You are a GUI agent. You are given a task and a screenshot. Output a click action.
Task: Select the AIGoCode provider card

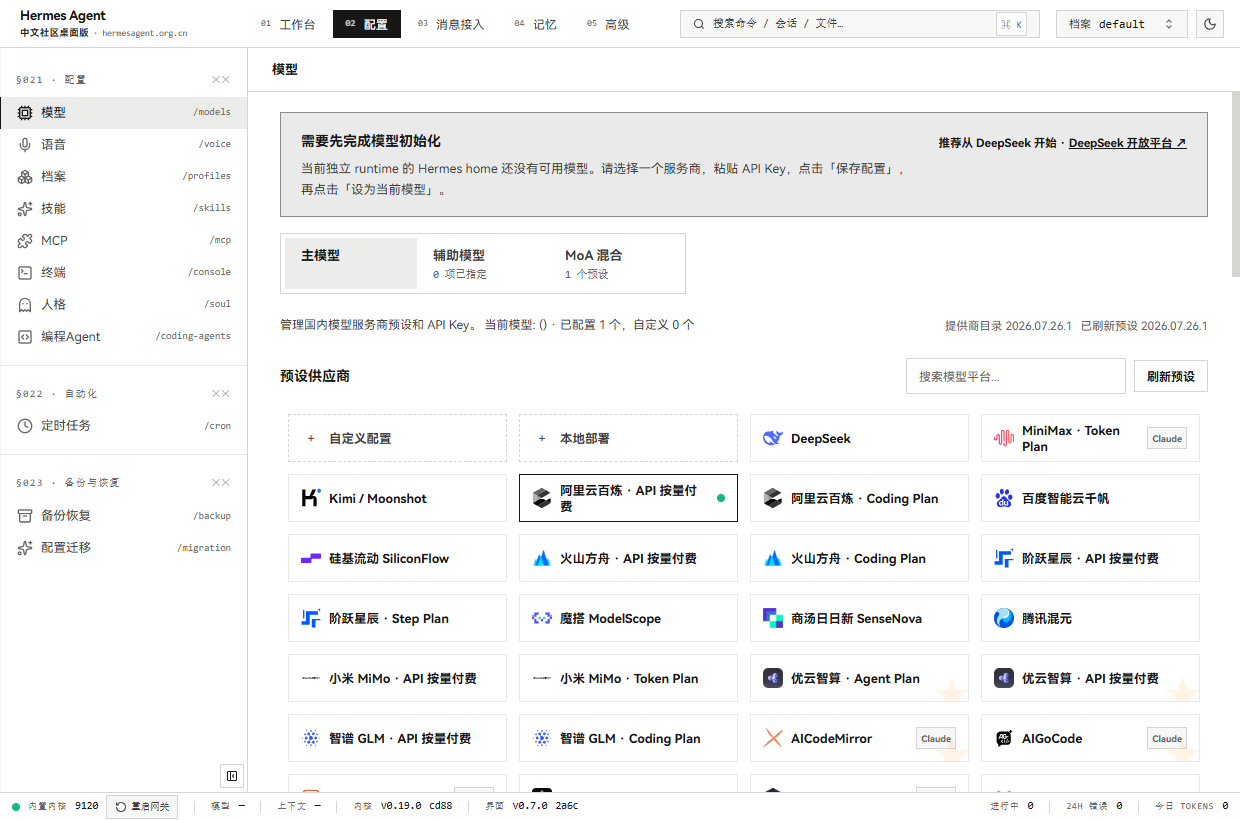click(1090, 738)
